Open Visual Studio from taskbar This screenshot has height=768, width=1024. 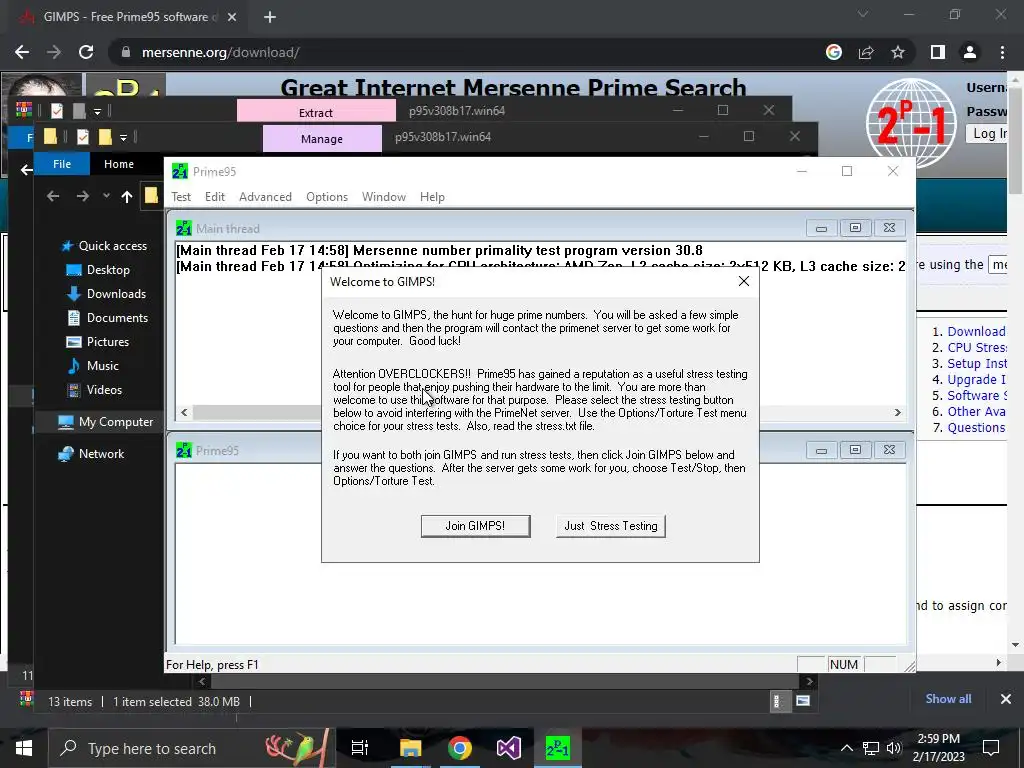(x=508, y=748)
